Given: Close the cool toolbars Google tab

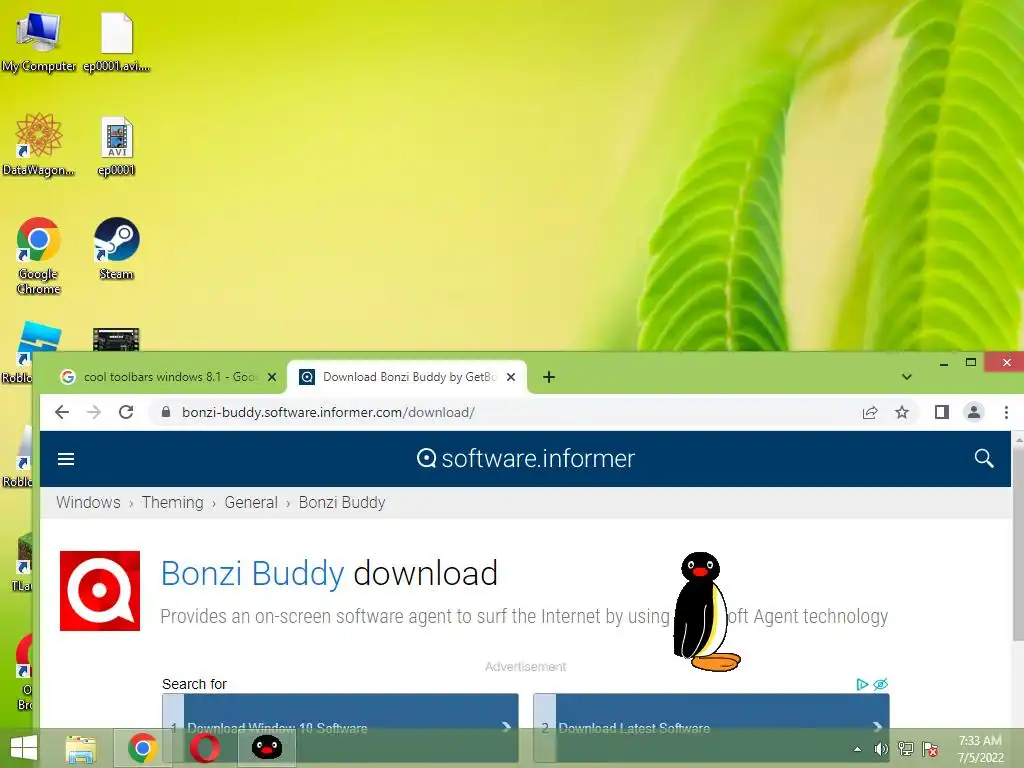Looking at the screenshot, I should (272, 377).
